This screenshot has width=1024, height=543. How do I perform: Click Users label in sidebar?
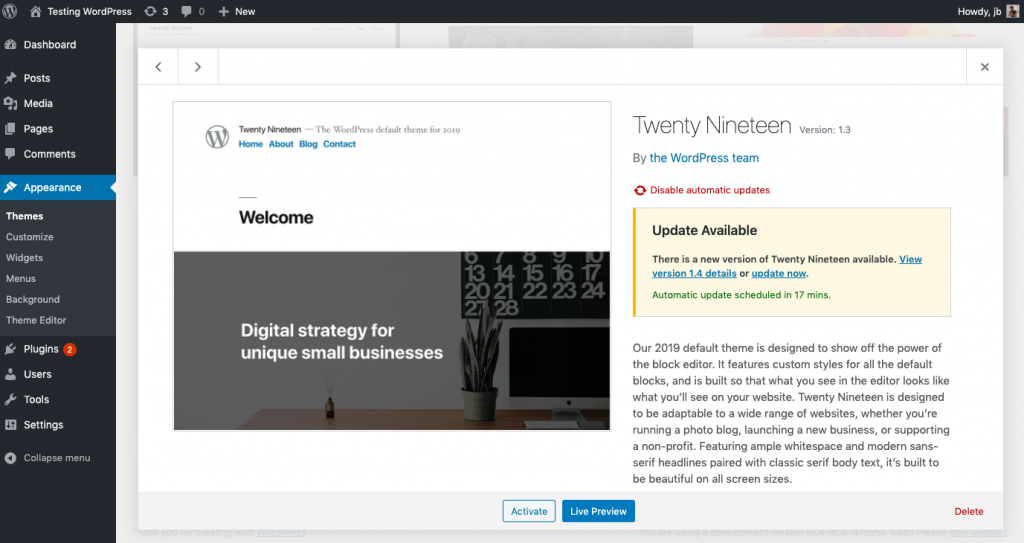point(37,374)
